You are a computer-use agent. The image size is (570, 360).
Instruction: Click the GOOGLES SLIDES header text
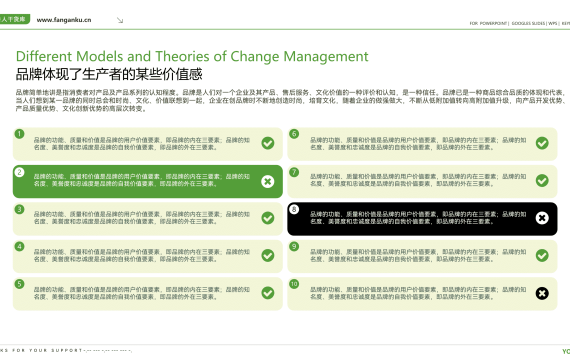529,23
